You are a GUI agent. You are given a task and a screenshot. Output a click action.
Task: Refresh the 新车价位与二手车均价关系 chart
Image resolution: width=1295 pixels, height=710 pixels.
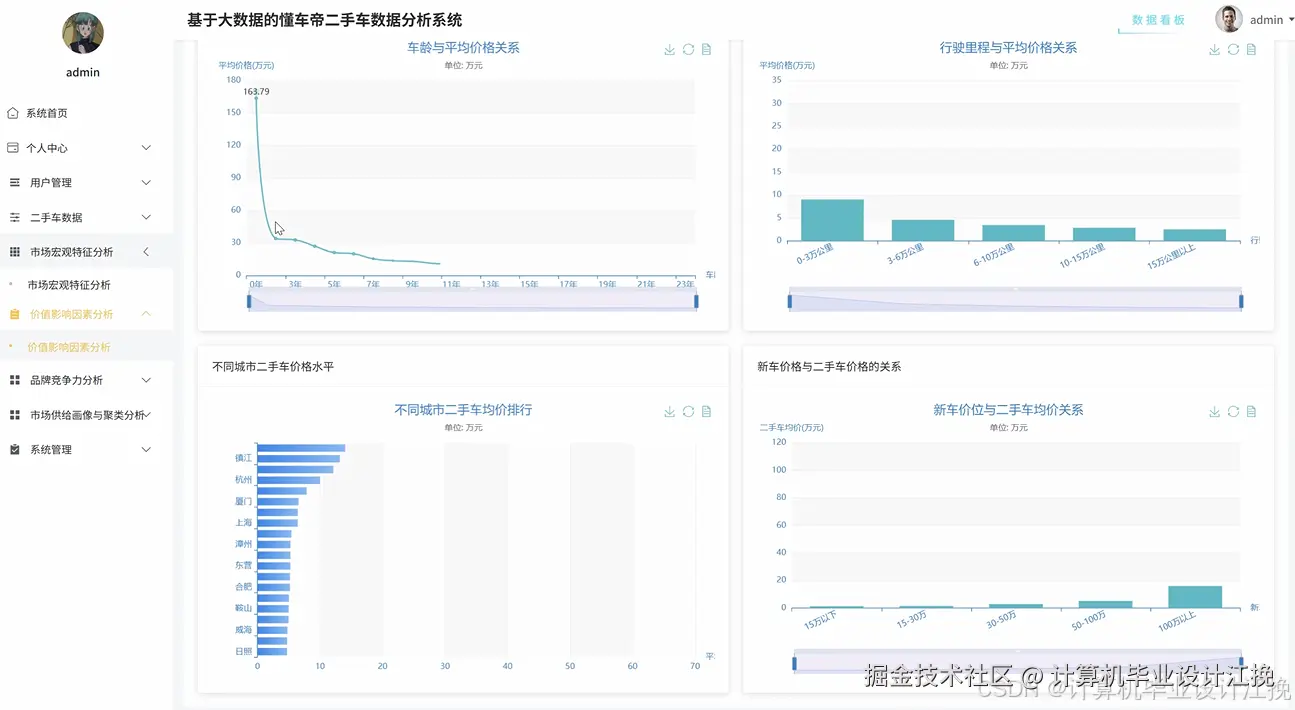1233,412
